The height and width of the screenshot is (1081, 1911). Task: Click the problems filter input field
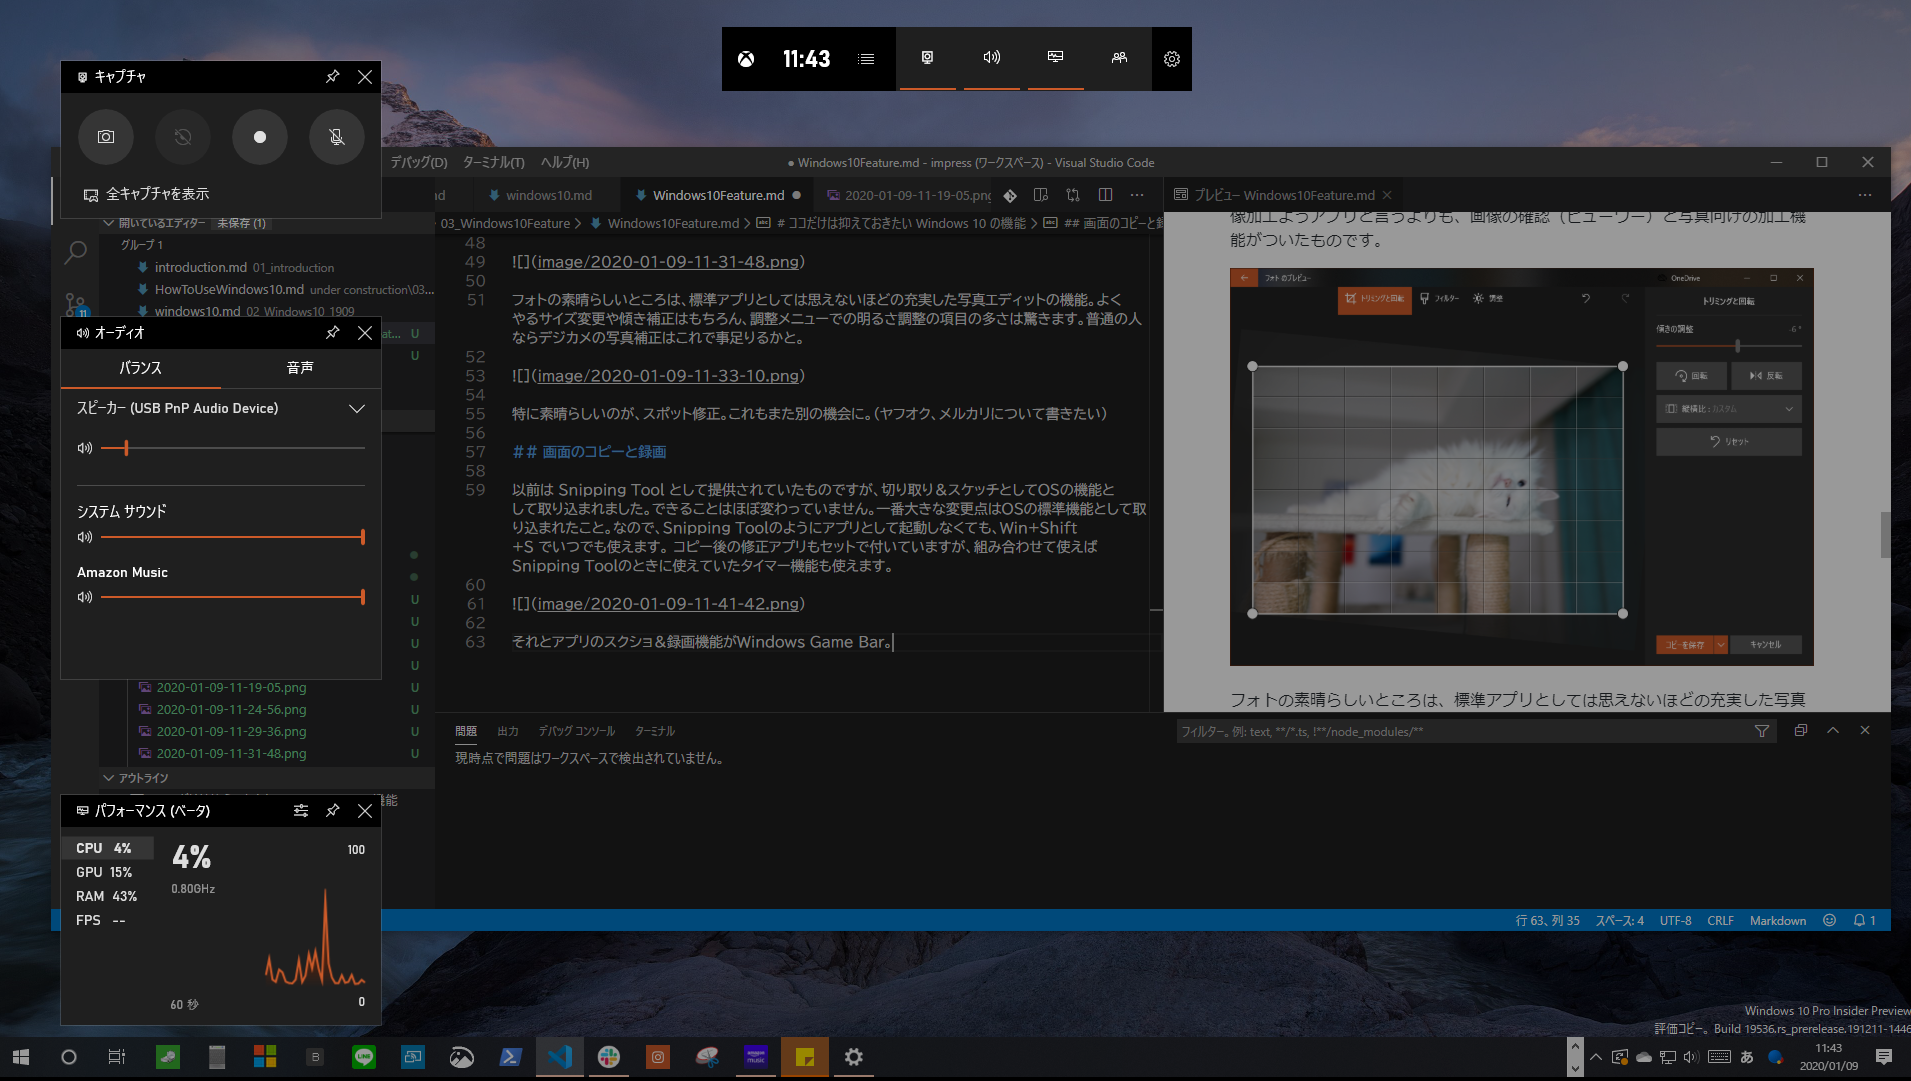pyautogui.click(x=1463, y=731)
